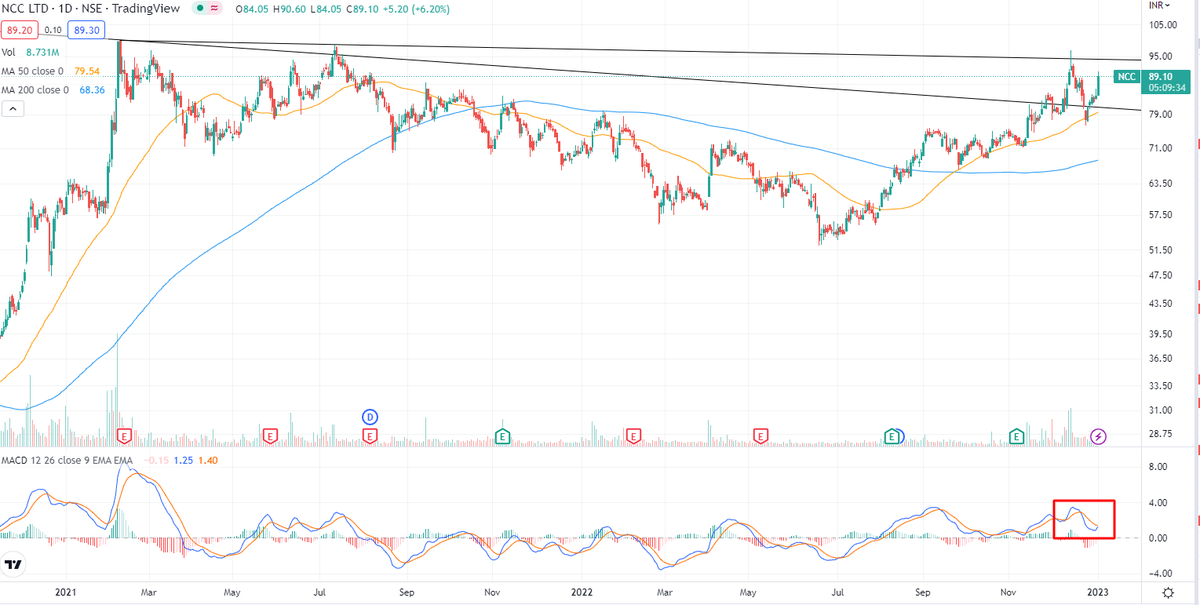Click the 105.00 price axis label

(x=1160, y=25)
